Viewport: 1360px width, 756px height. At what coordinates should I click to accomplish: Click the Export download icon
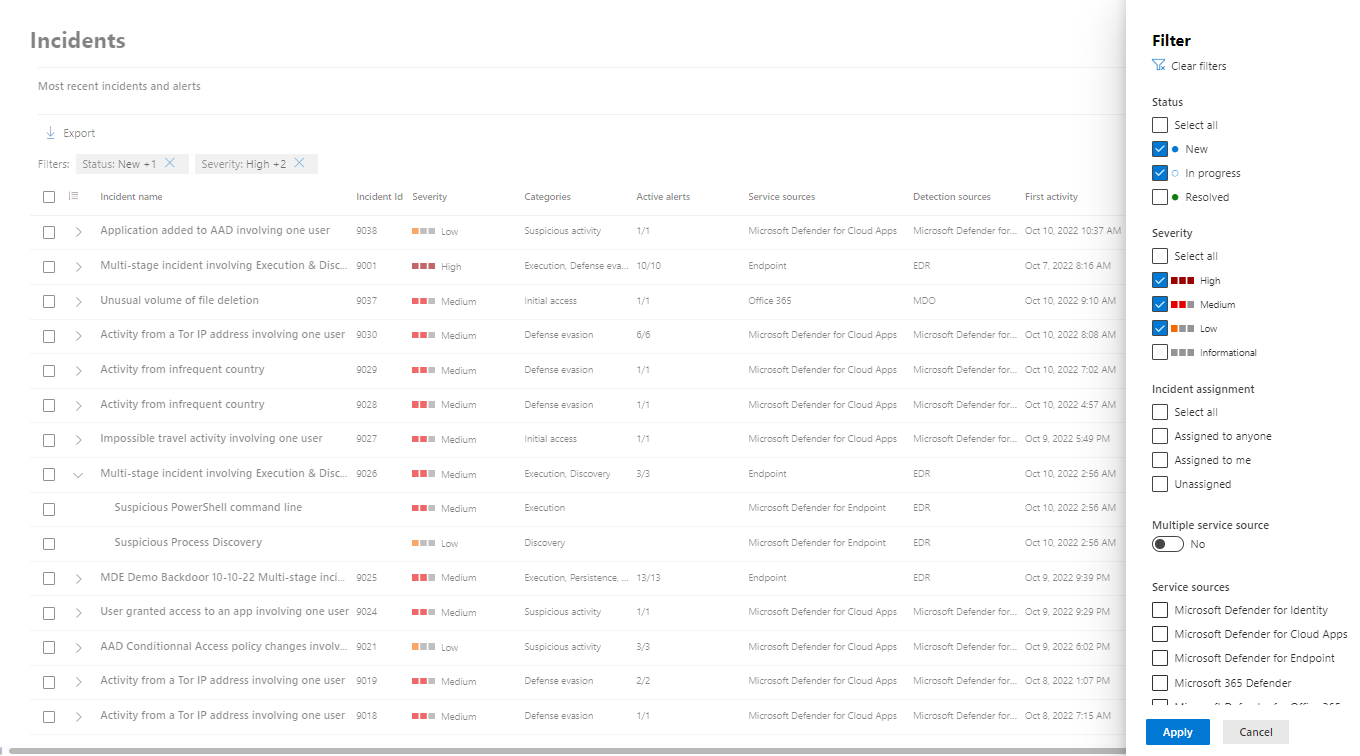click(50, 133)
